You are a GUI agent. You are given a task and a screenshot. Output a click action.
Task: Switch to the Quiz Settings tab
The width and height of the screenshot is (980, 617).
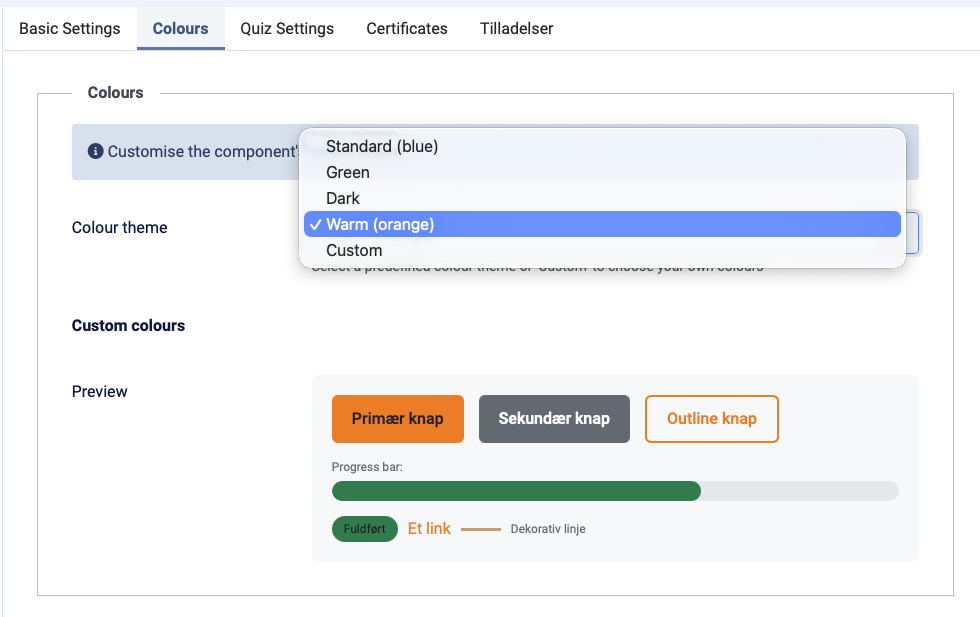click(287, 28)
